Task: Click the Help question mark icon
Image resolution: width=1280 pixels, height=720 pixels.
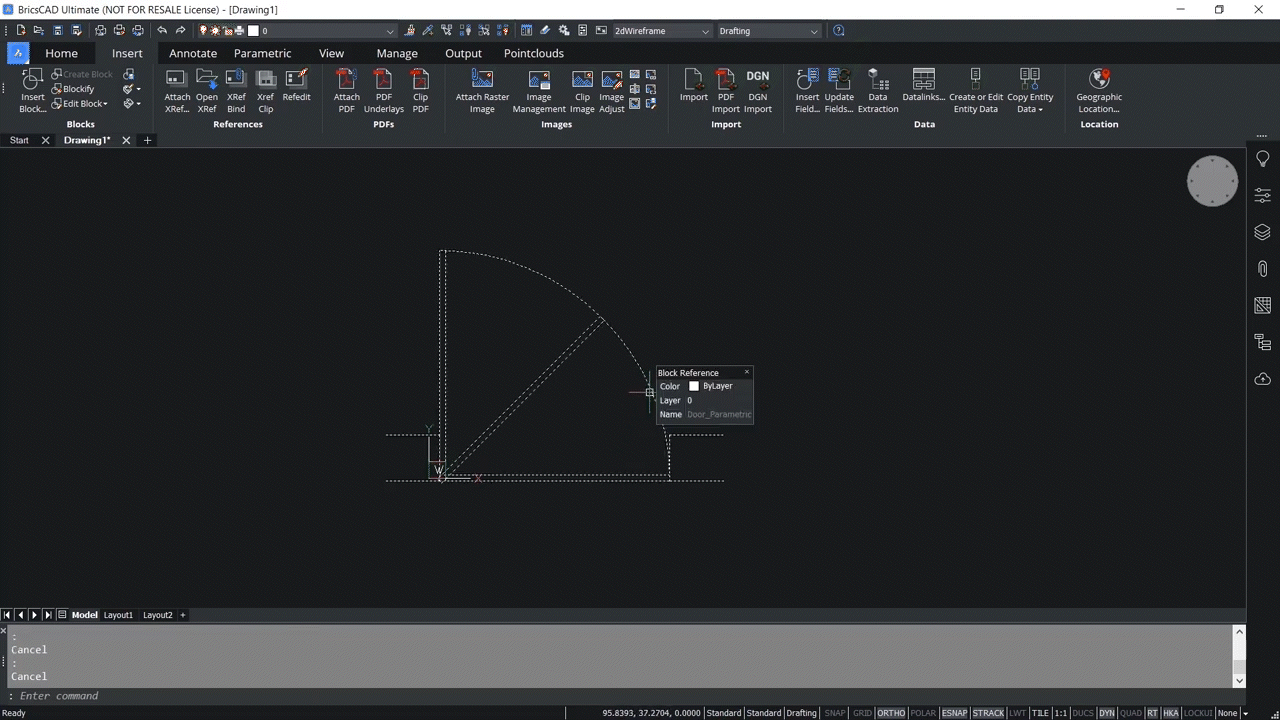Action: pos(838,31)
